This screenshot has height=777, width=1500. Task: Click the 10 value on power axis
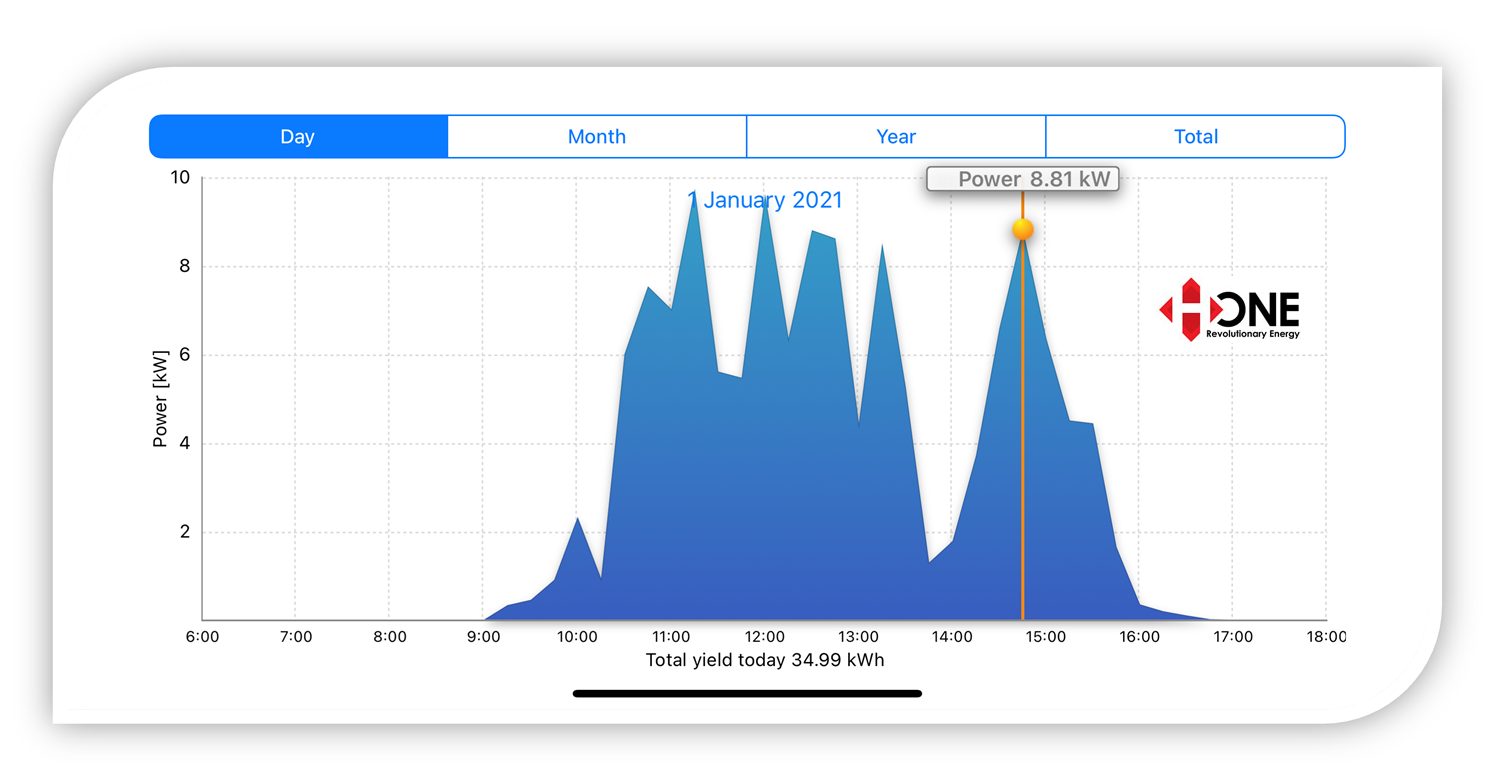pos(180,178)
